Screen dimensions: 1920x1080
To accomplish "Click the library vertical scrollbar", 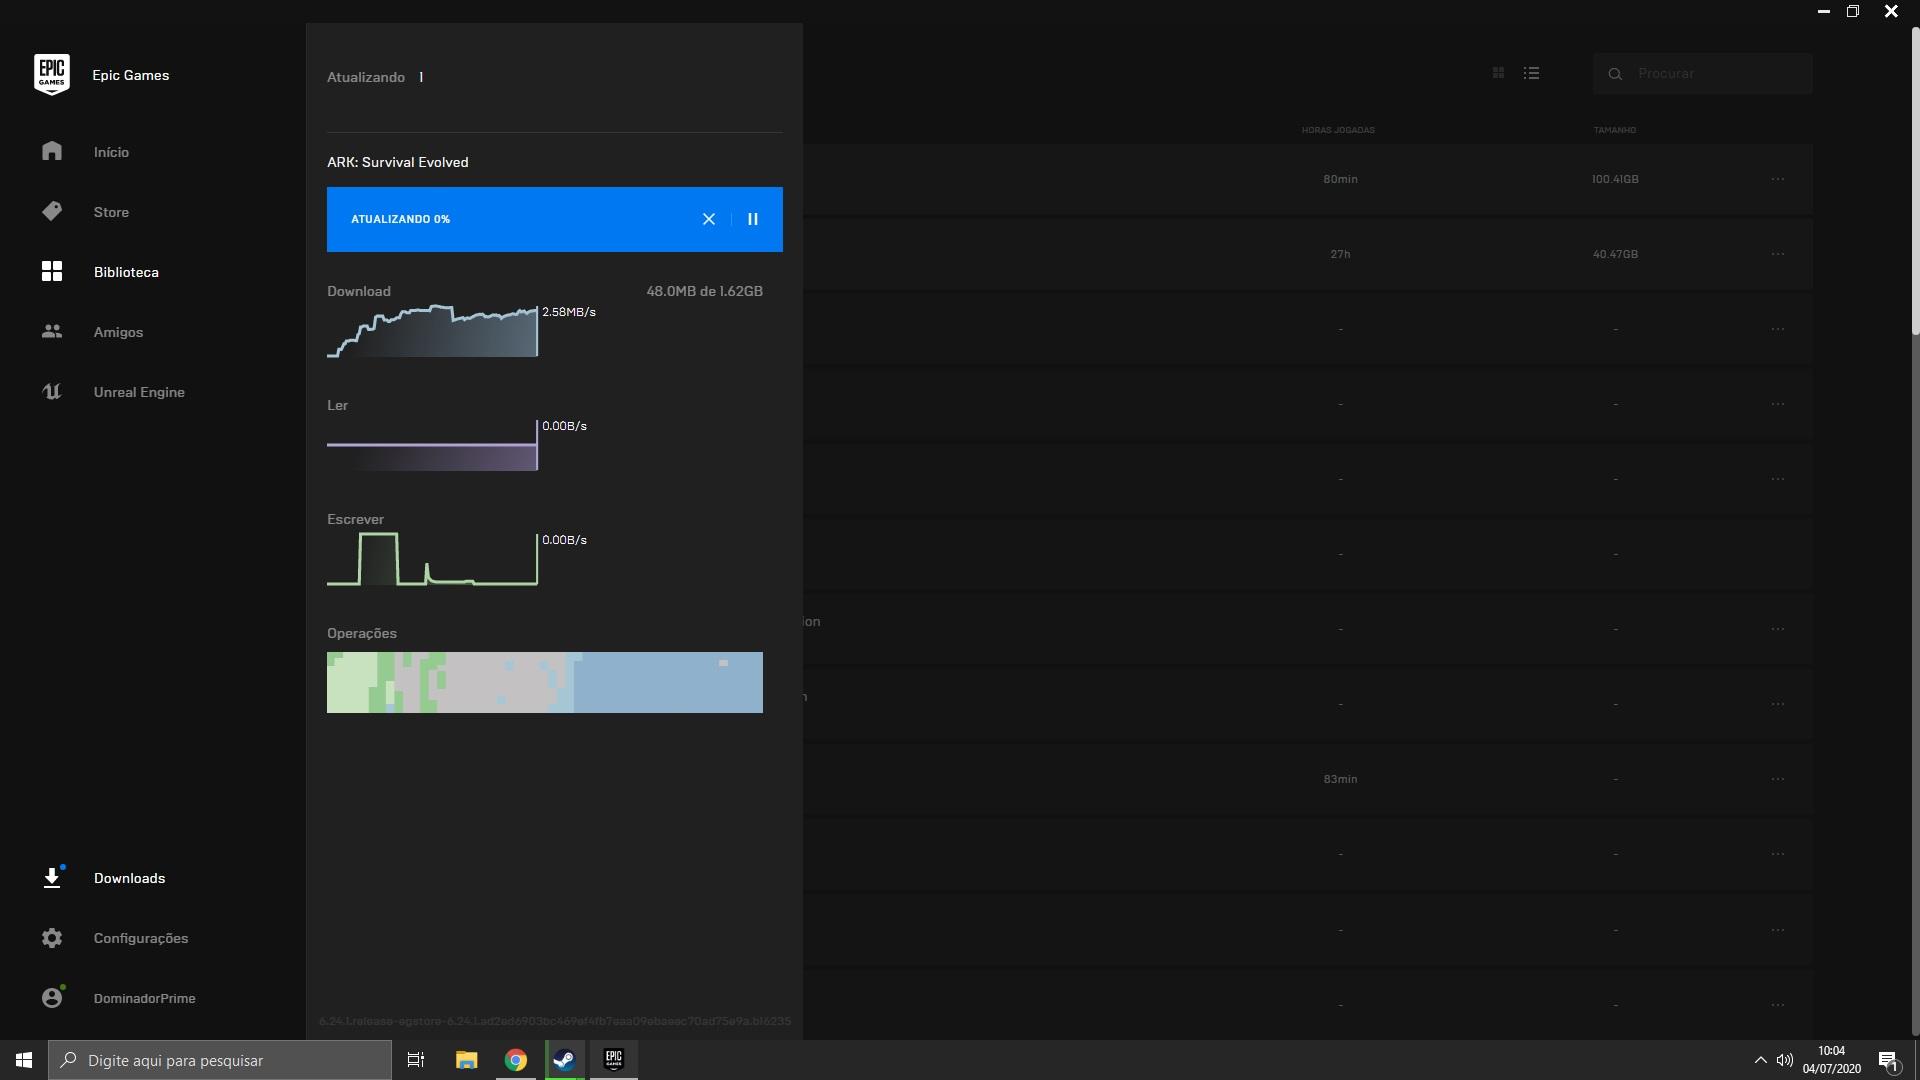I will tap(1915, 180).
